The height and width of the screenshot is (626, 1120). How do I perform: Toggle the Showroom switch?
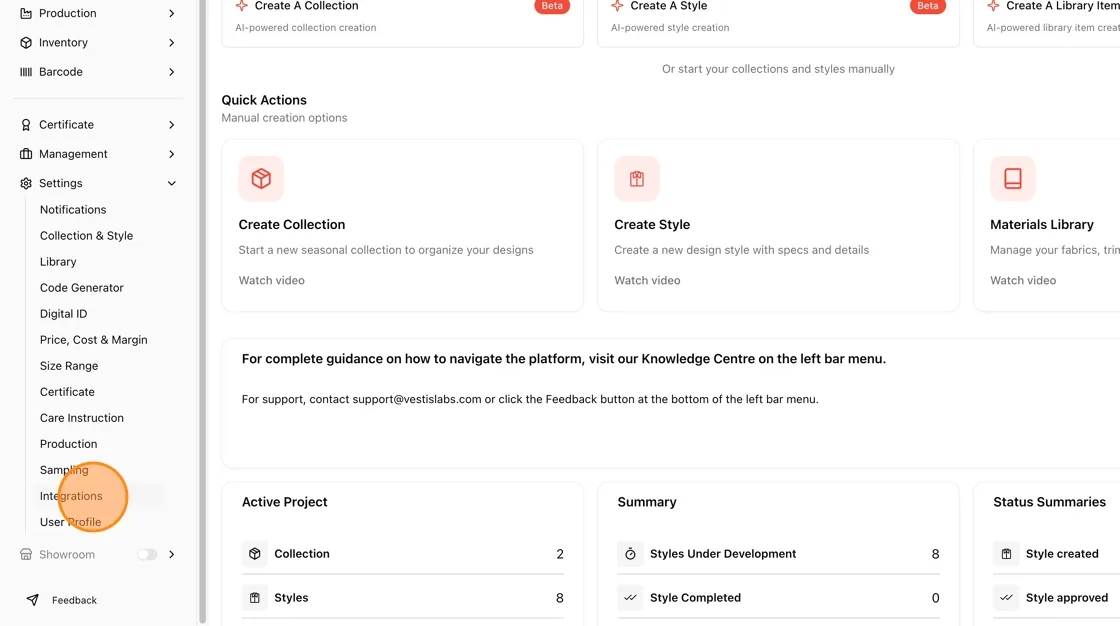(147, 555)
